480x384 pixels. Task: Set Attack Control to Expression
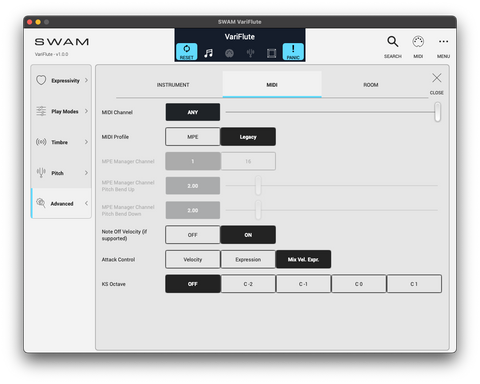coord(248,259)
